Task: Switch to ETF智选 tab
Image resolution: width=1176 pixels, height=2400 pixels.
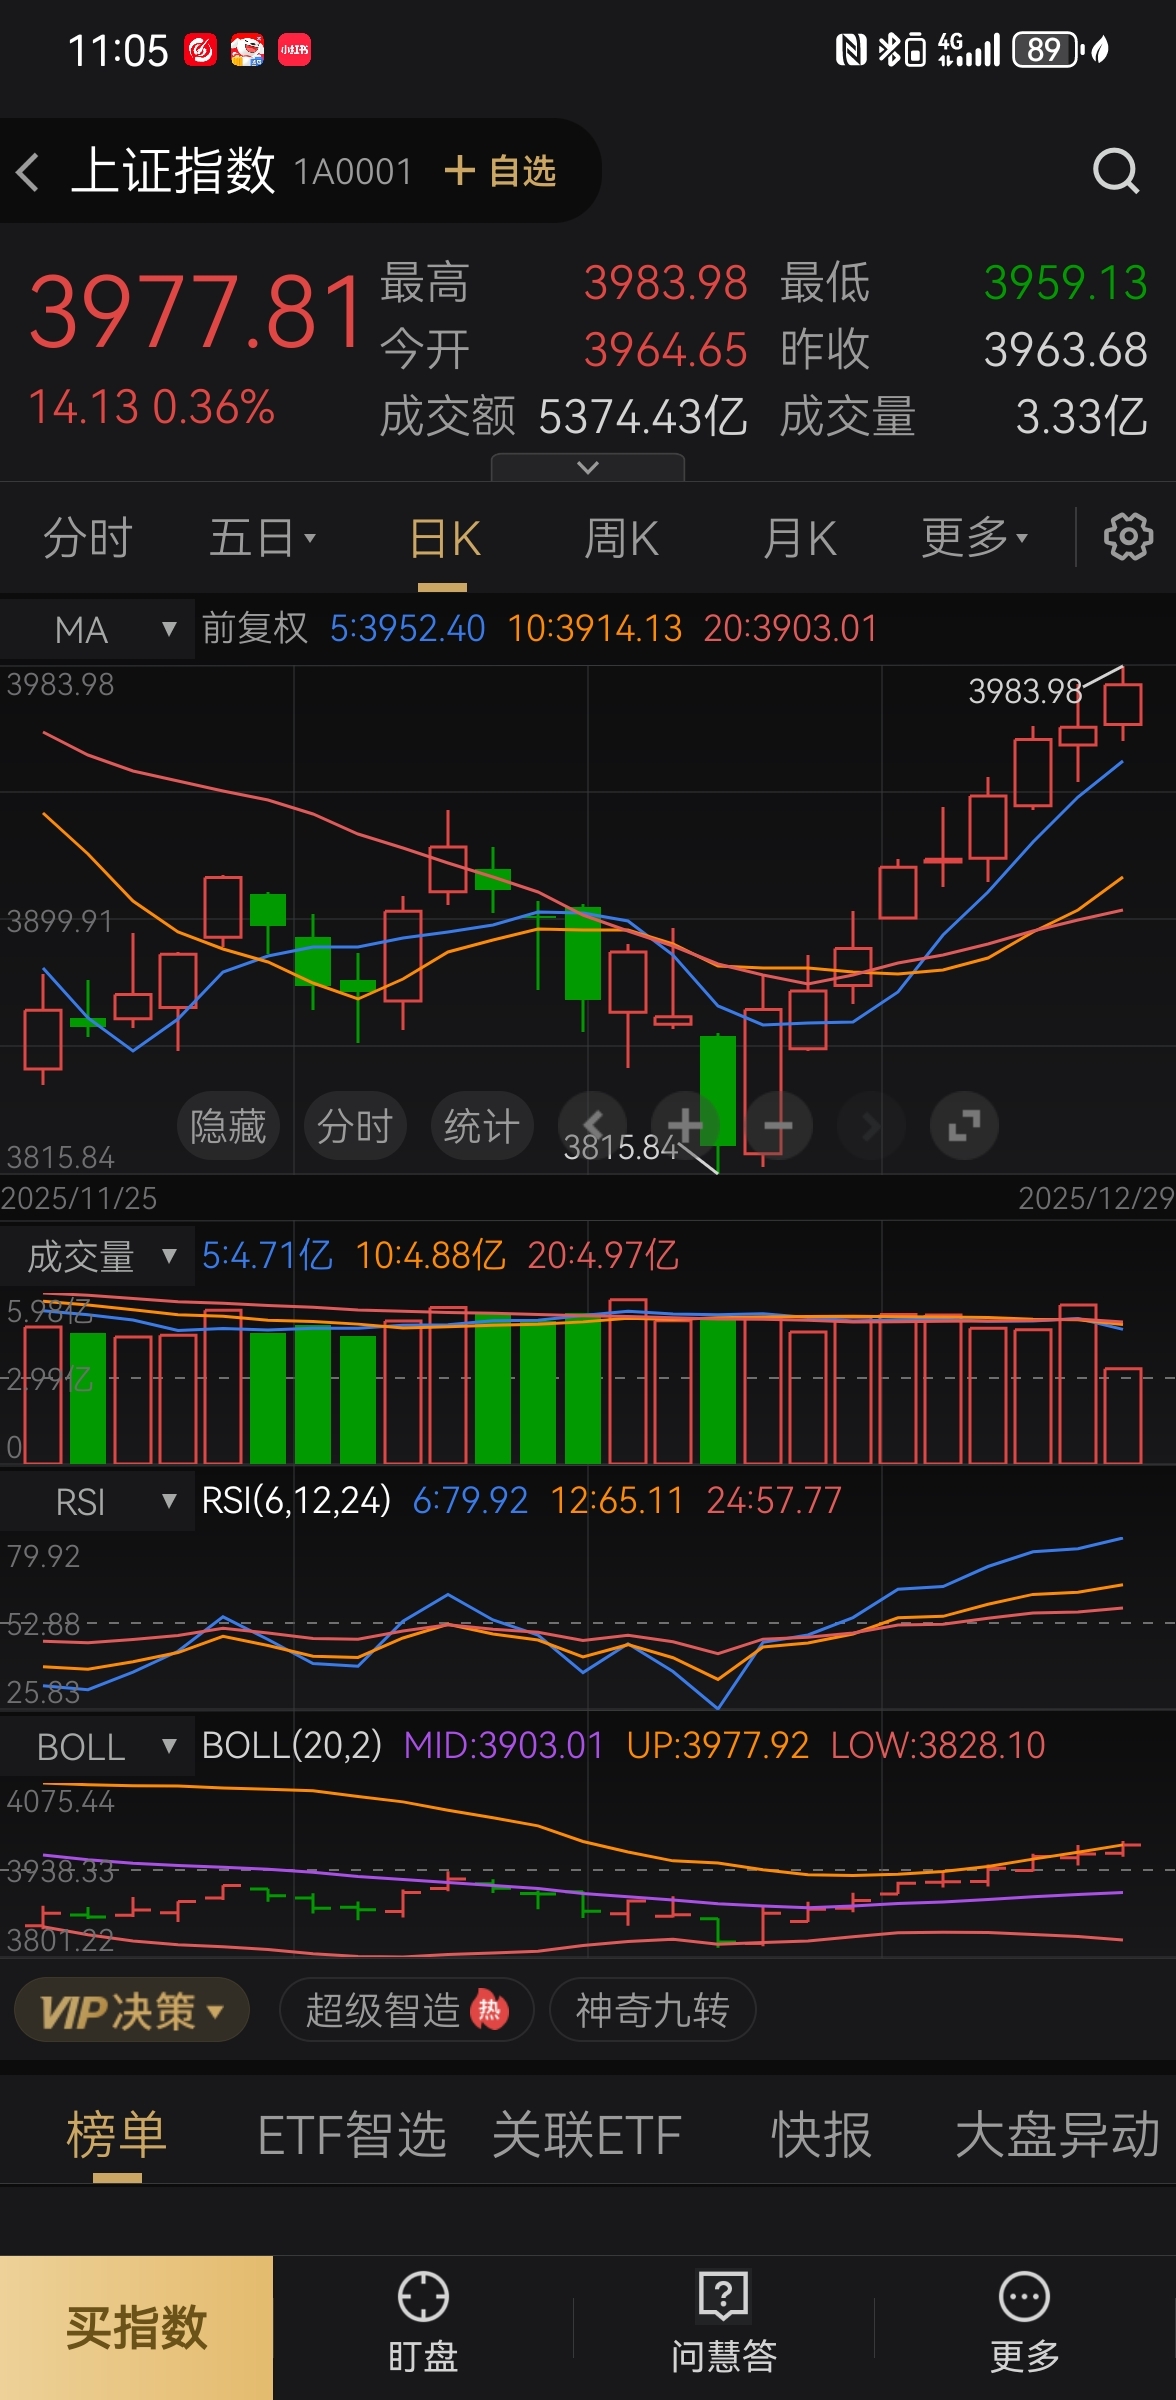Action: pyautogui.click(x=352, y=2135)
